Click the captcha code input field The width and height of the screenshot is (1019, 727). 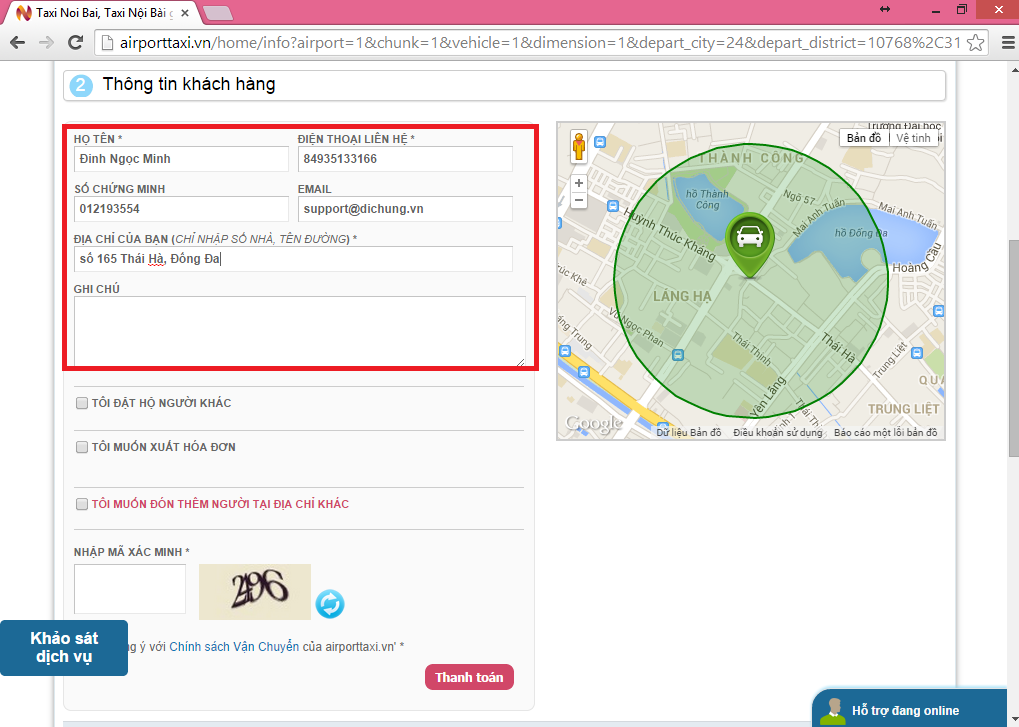130,589
